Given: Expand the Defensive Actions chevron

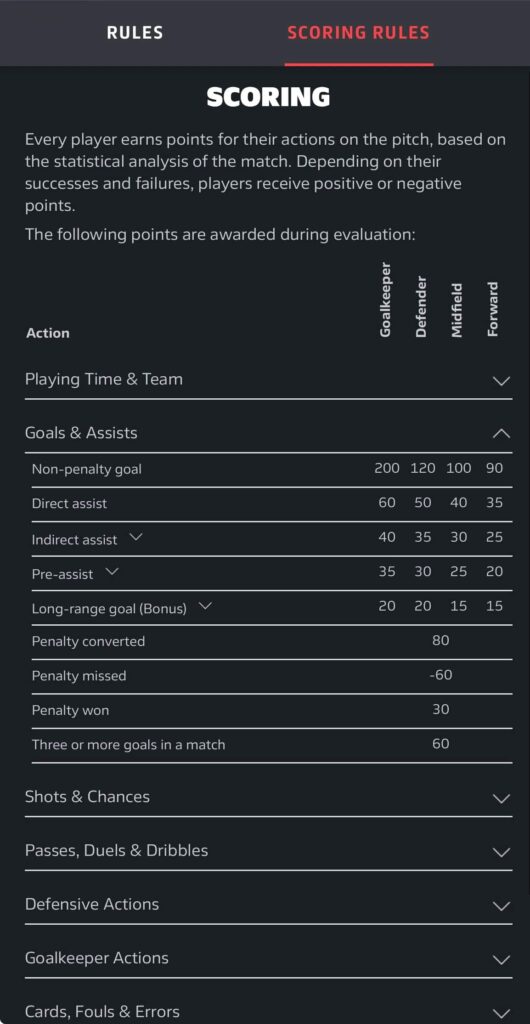Looking at the screenshot, I should click(x=501, y=906).
